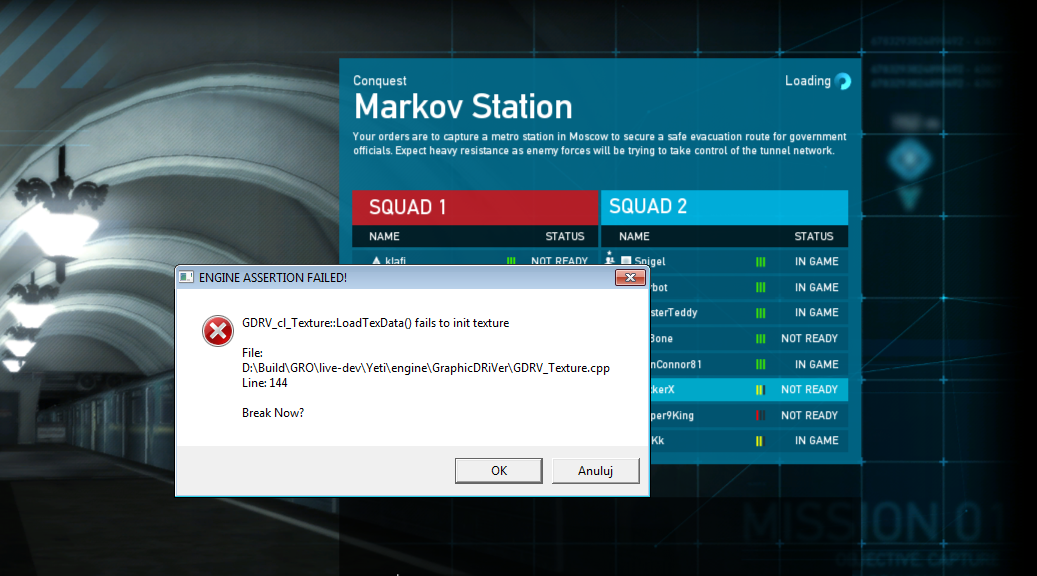Click the highlighted kerX NOT READY row
The height and width of the screenshot is (576, 1037).
(749, 390)
